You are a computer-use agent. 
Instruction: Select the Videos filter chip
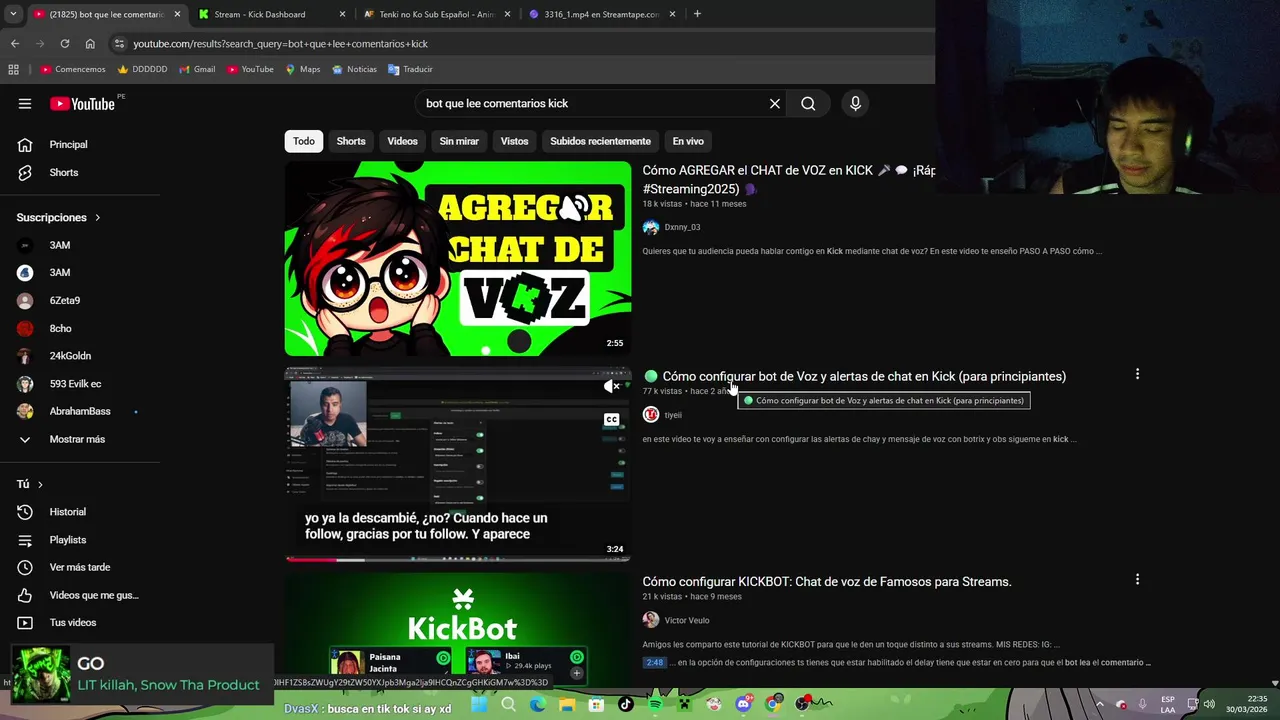click(x=402, y=141)
